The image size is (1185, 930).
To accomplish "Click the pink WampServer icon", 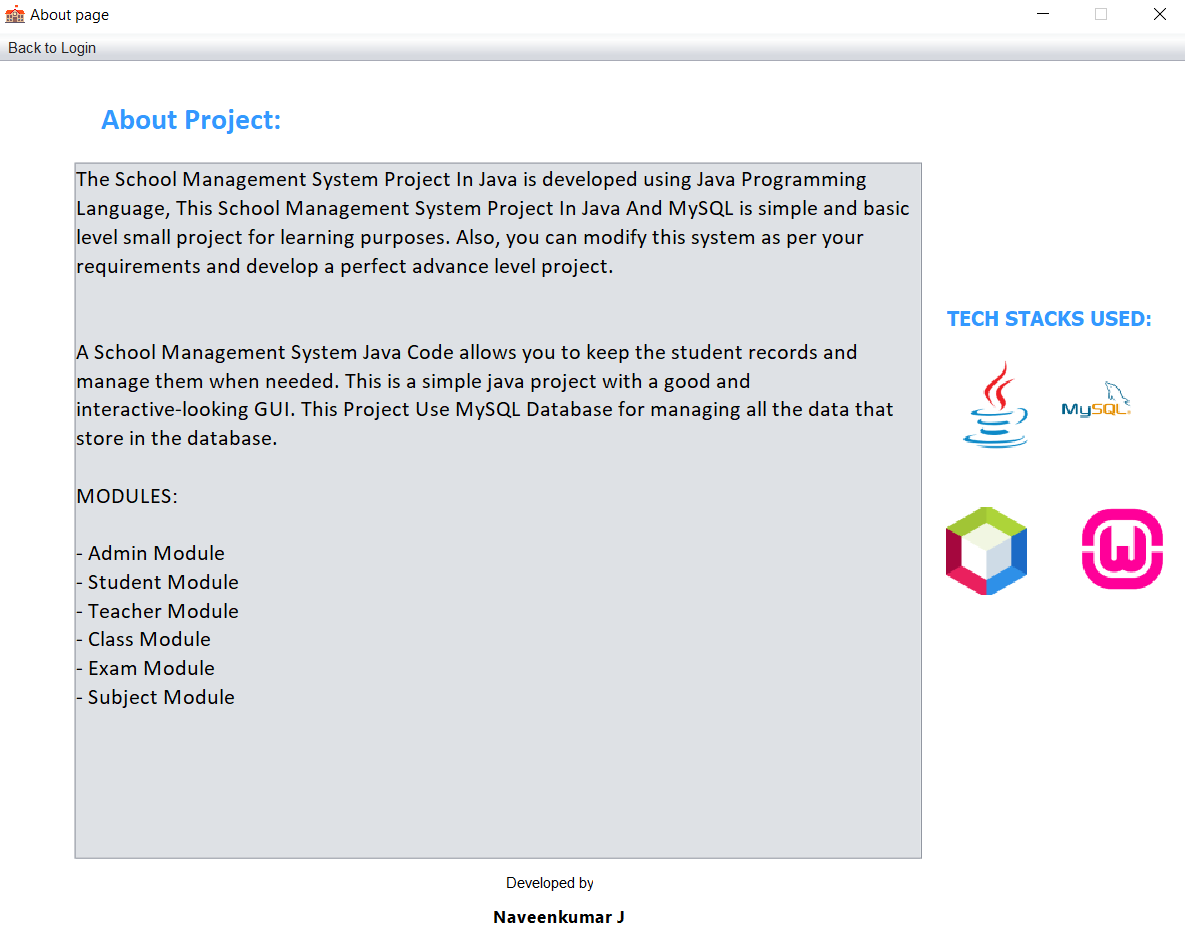I will 1122,549.
